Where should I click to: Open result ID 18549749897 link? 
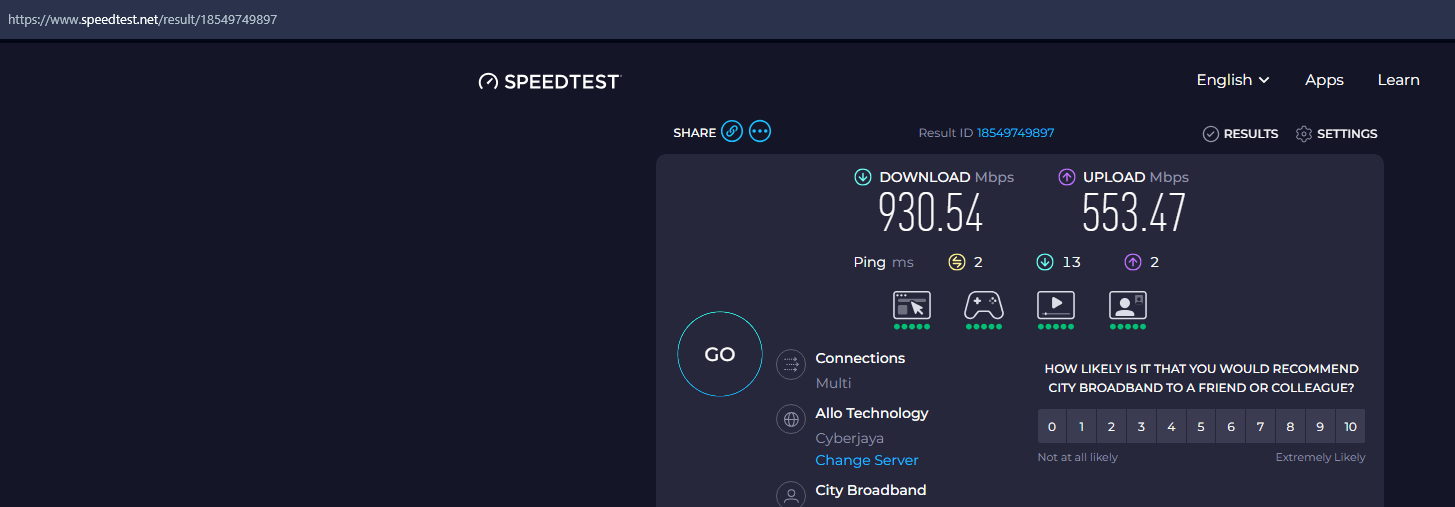(x=1015, y=133)
